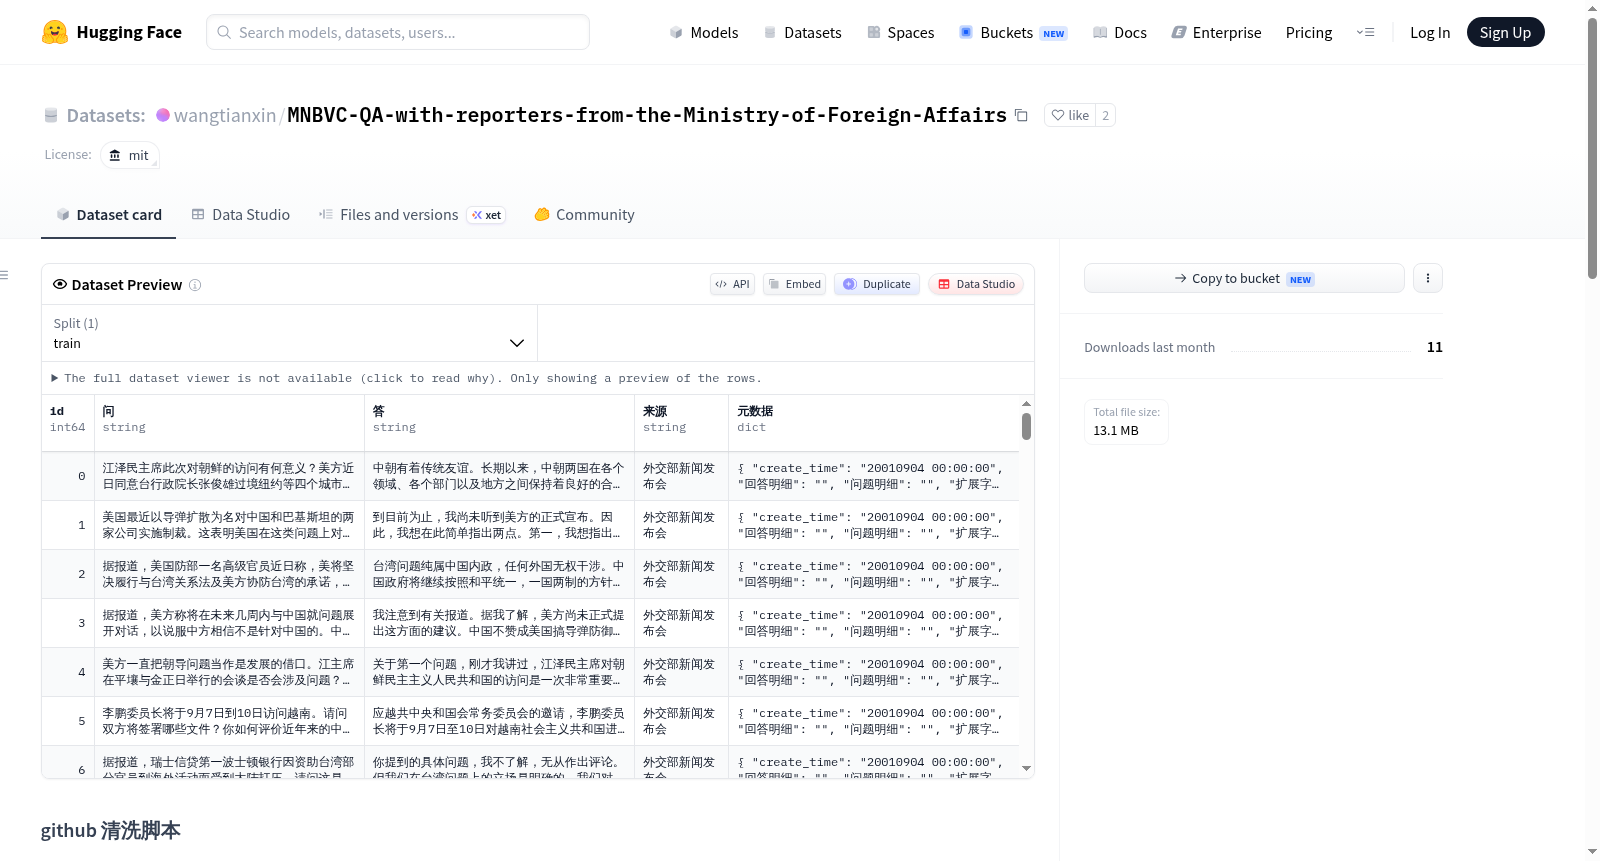This screenshot has height=861, width=1600.
Task: Open the Split train dropdown
Action: pyautogui.click(x=290, y=333)
